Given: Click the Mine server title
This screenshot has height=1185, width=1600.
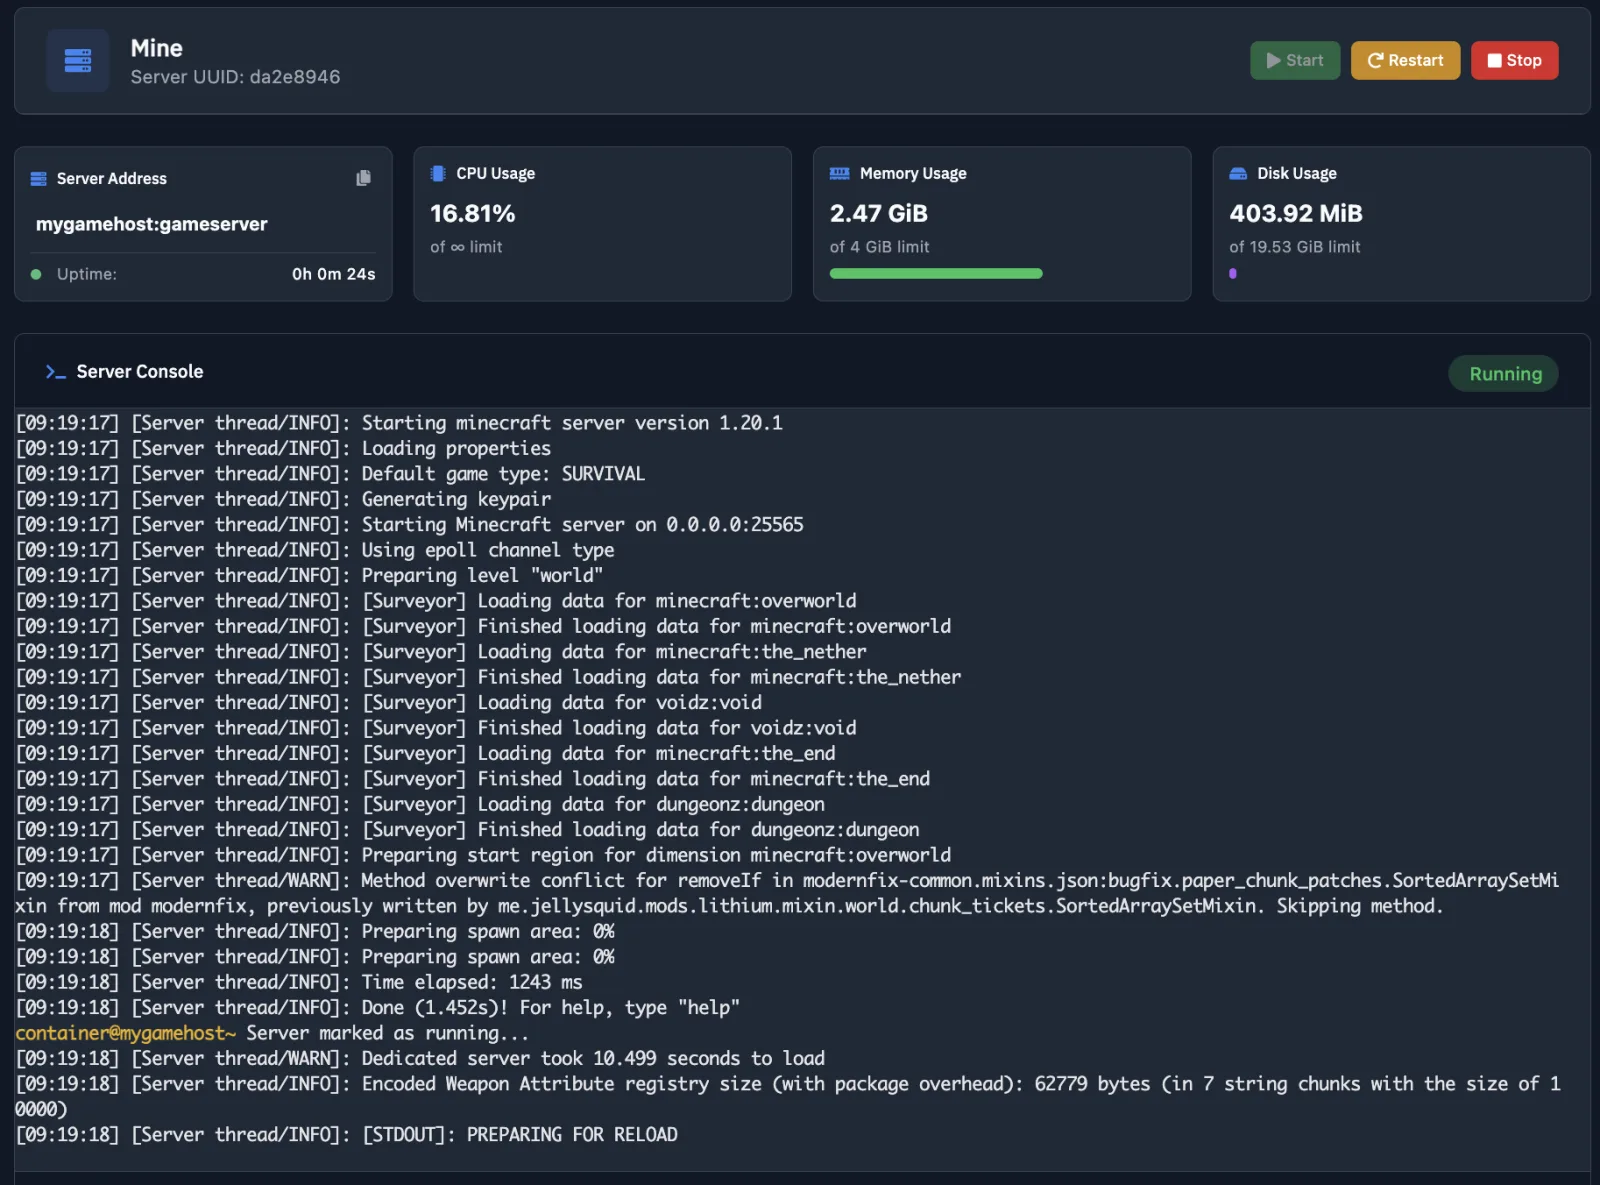Looking at the screenshot, I should 156,47.
